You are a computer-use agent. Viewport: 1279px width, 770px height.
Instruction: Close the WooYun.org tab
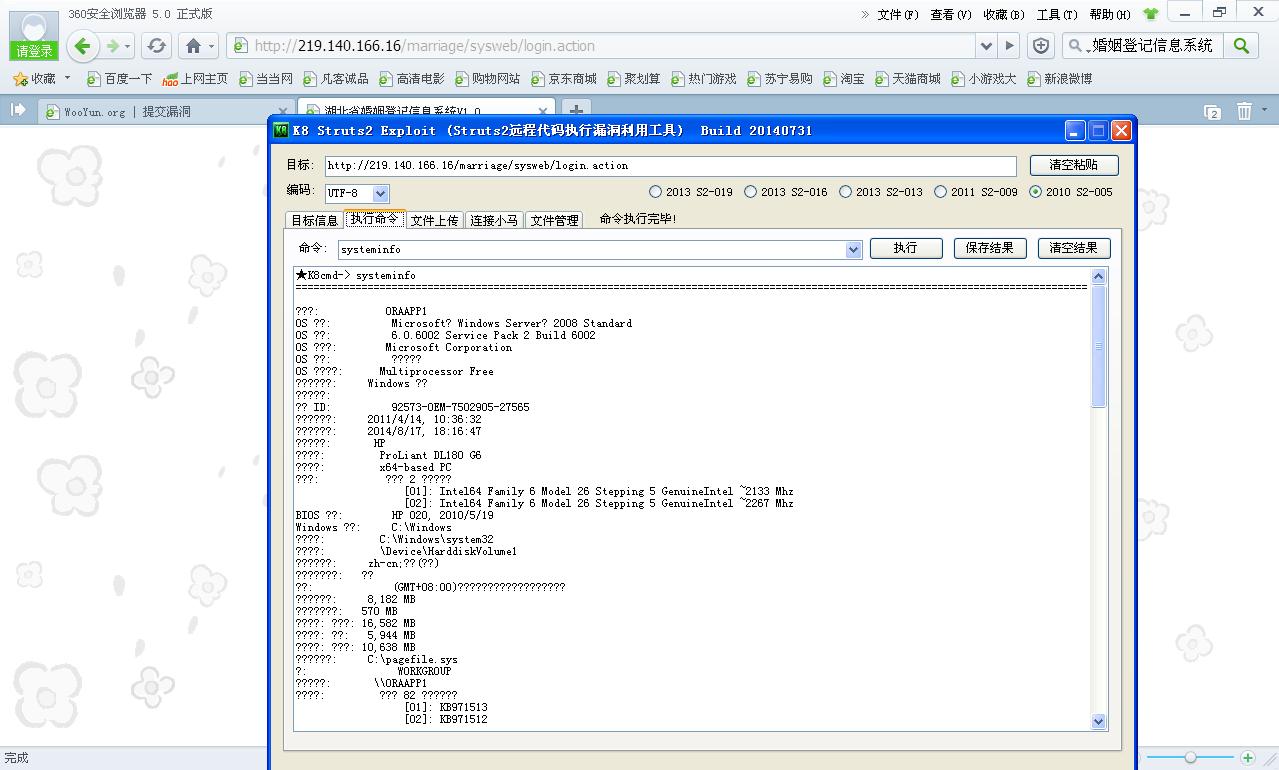coord(283,112)
